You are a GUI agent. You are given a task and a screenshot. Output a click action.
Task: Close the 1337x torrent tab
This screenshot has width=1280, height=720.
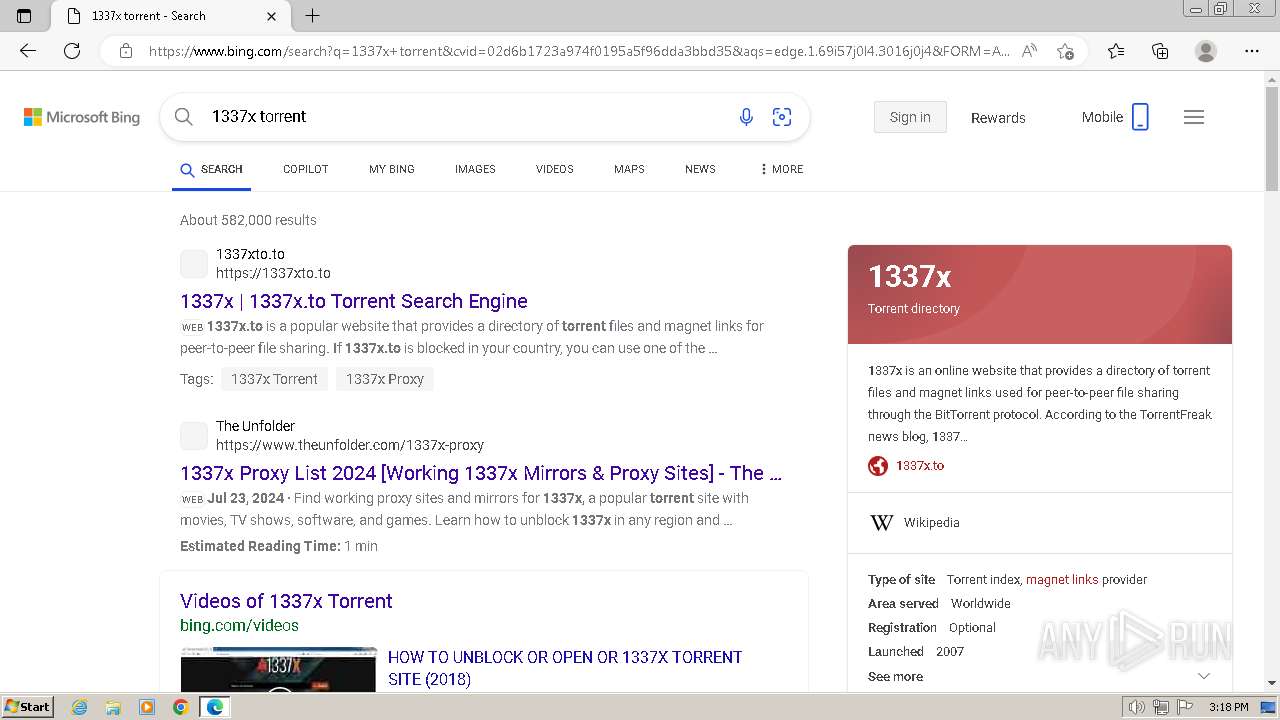pos(272,16)
